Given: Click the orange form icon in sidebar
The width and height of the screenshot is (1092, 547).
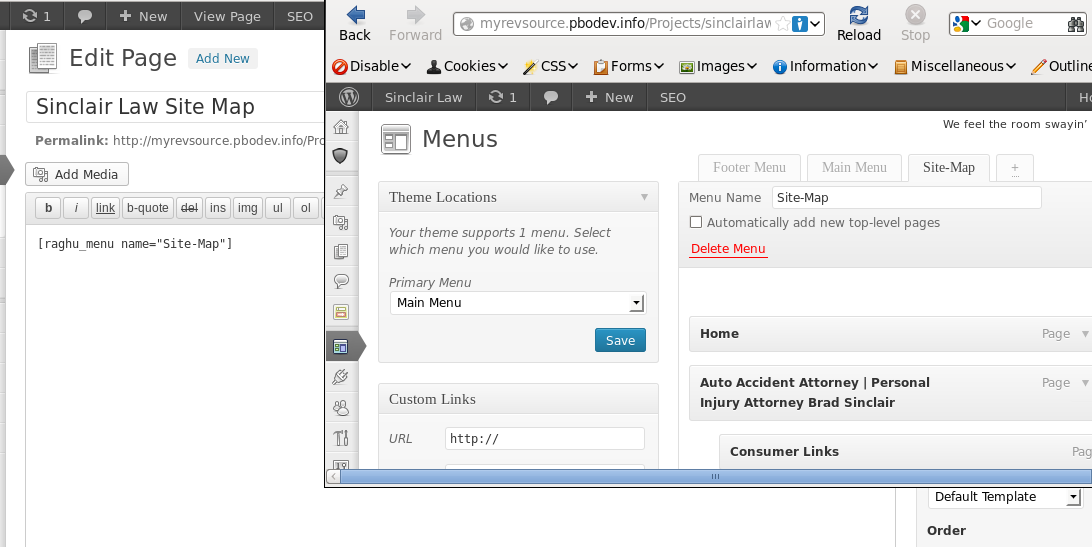Looking at the screenshot, I should point(341,311).
